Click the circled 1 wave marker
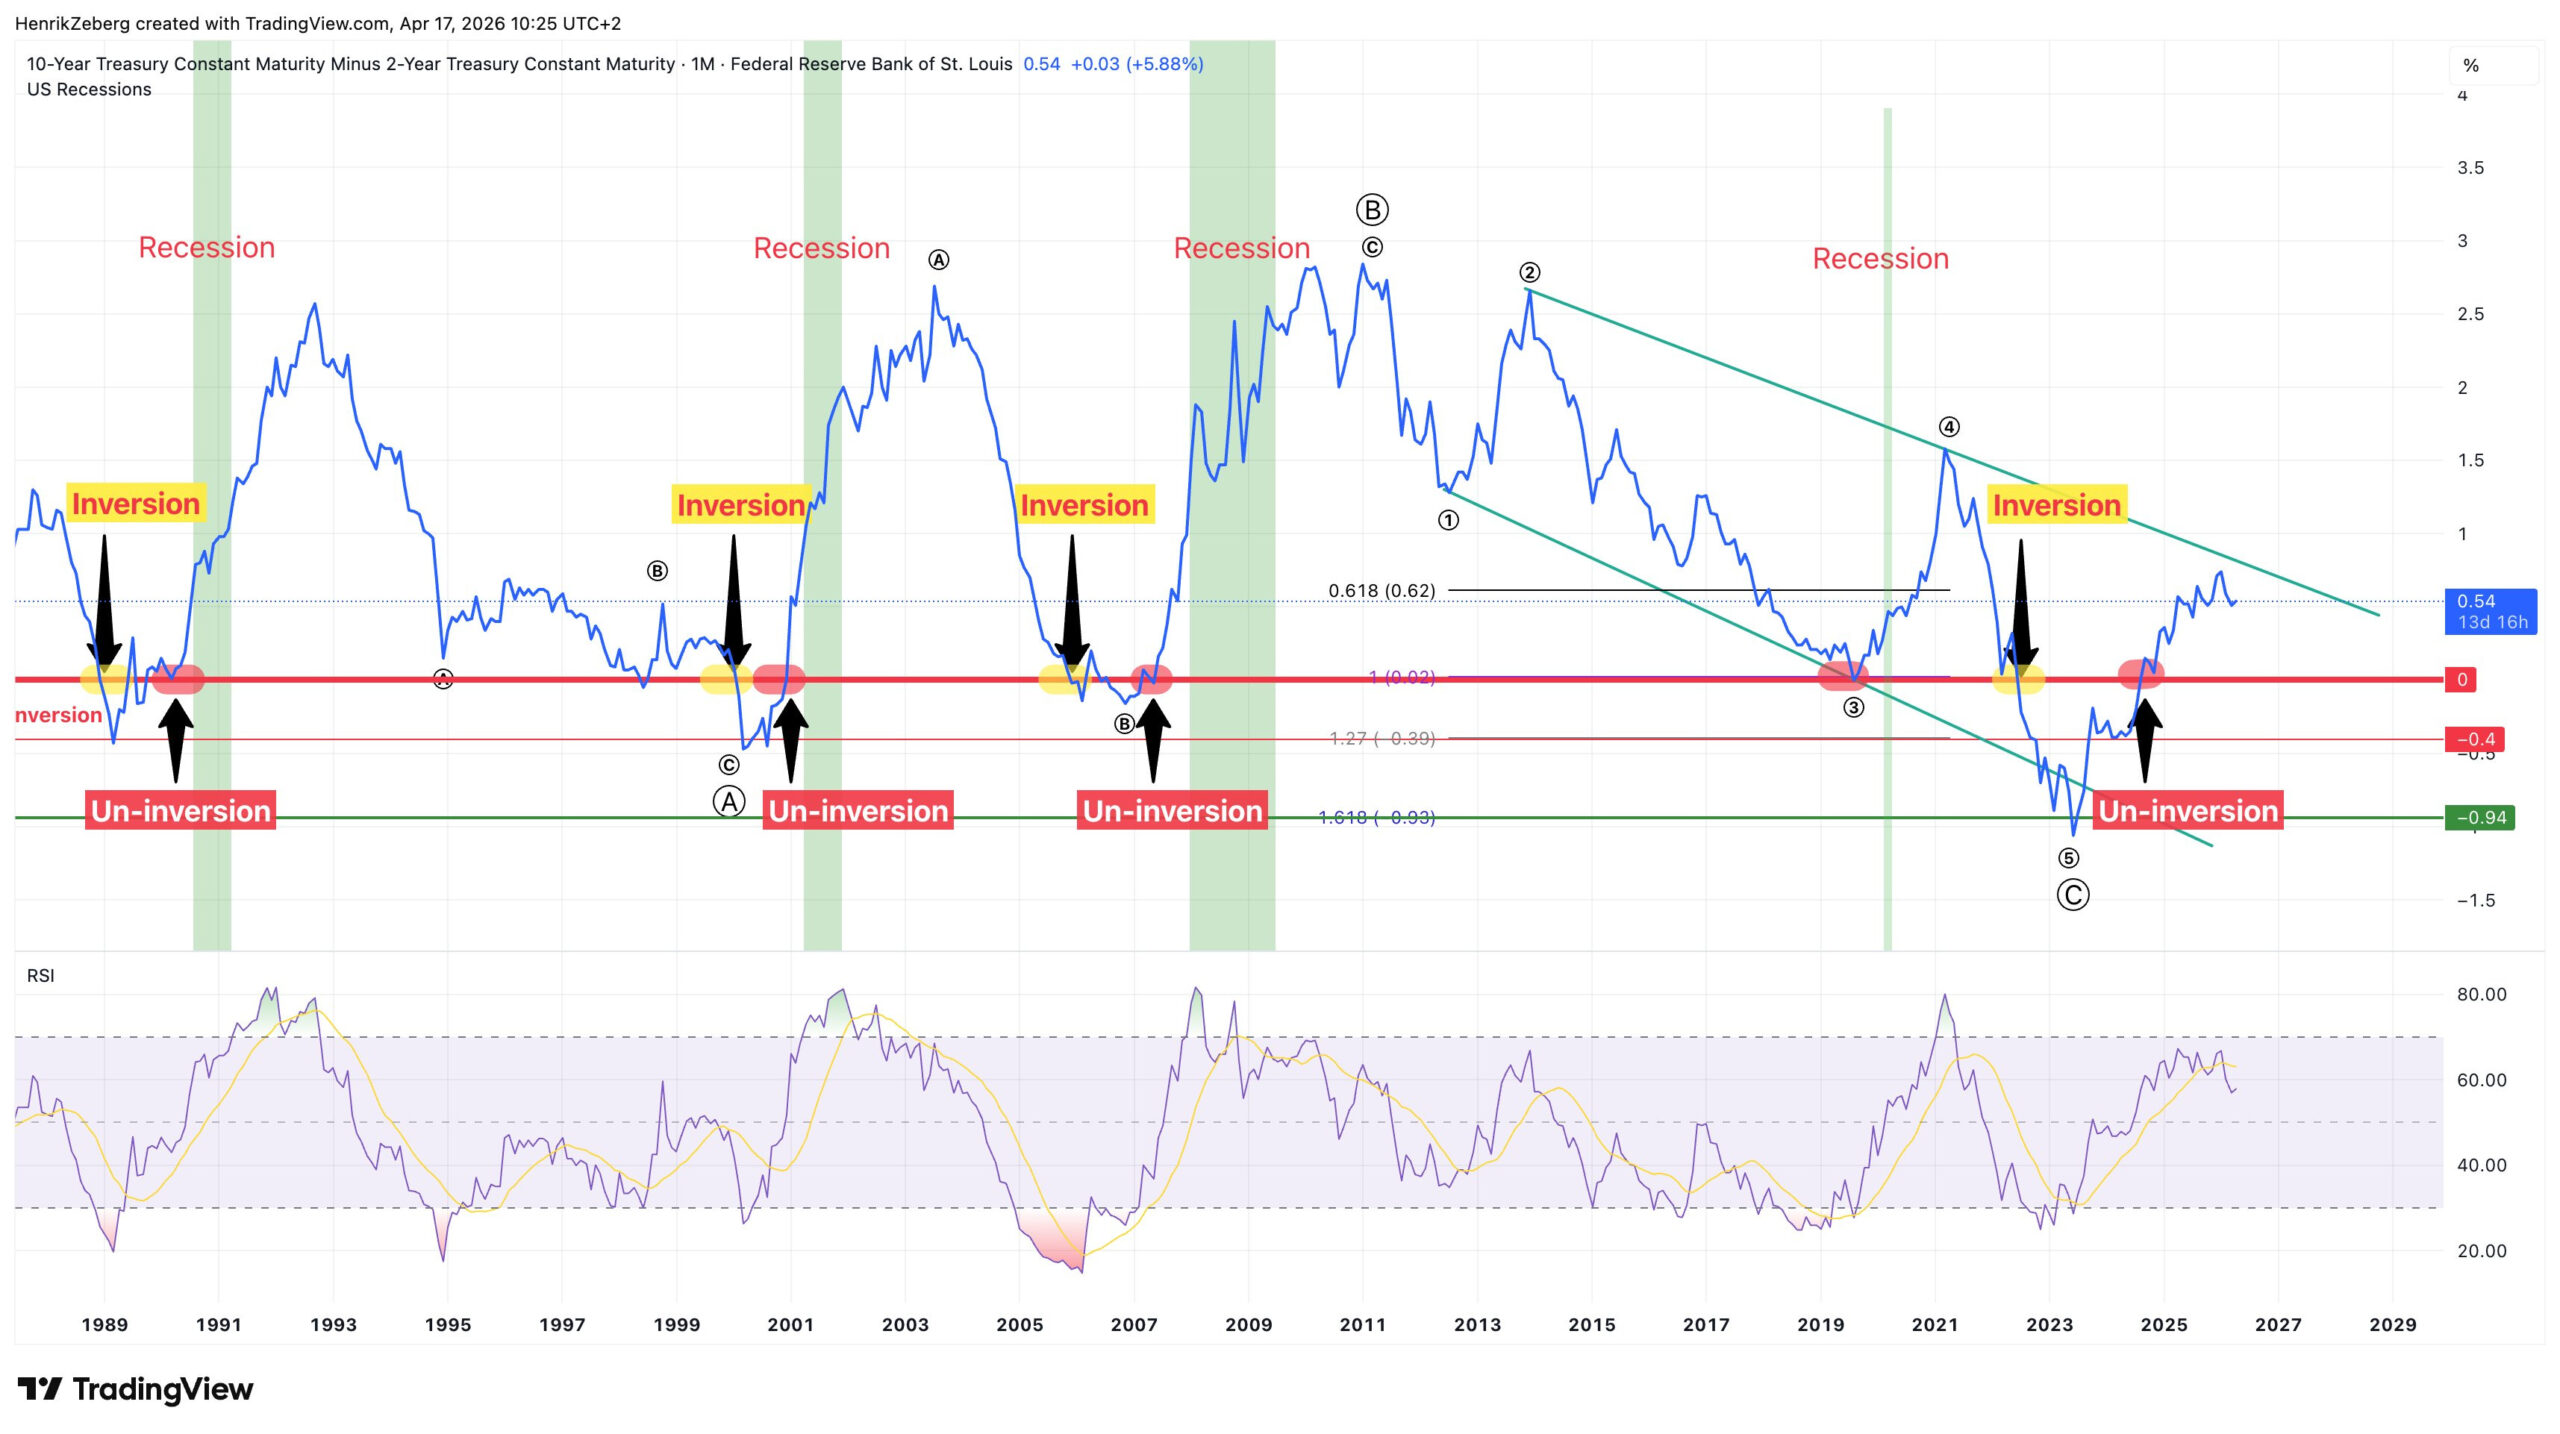Image resolution: width=2560 pixels, height=1434 pixels. point(1448,520)
